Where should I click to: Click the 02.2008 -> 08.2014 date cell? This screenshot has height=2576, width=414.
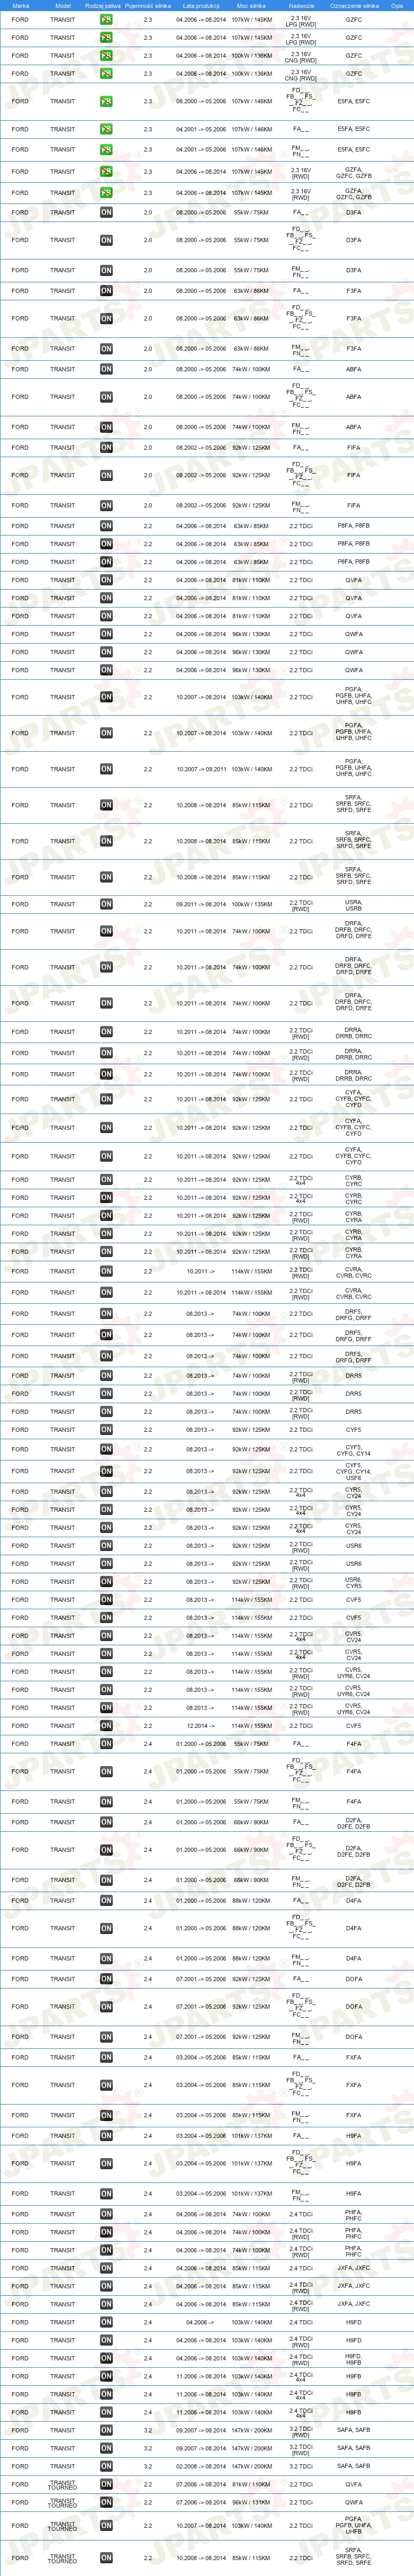[201, 2467]
